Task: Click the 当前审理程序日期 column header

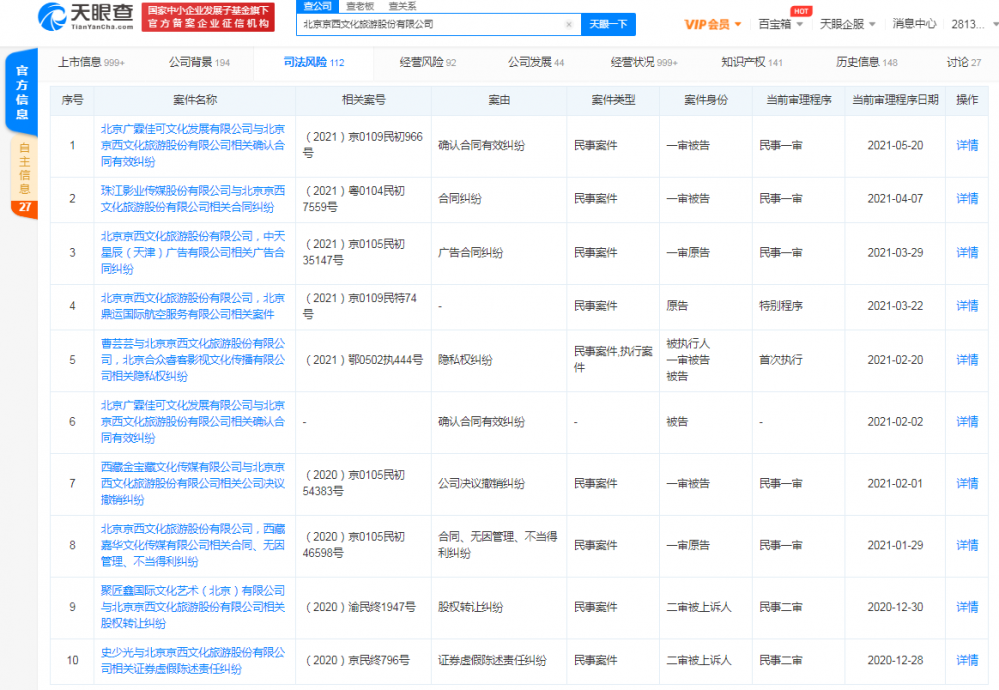Action: tap(895, 100)
